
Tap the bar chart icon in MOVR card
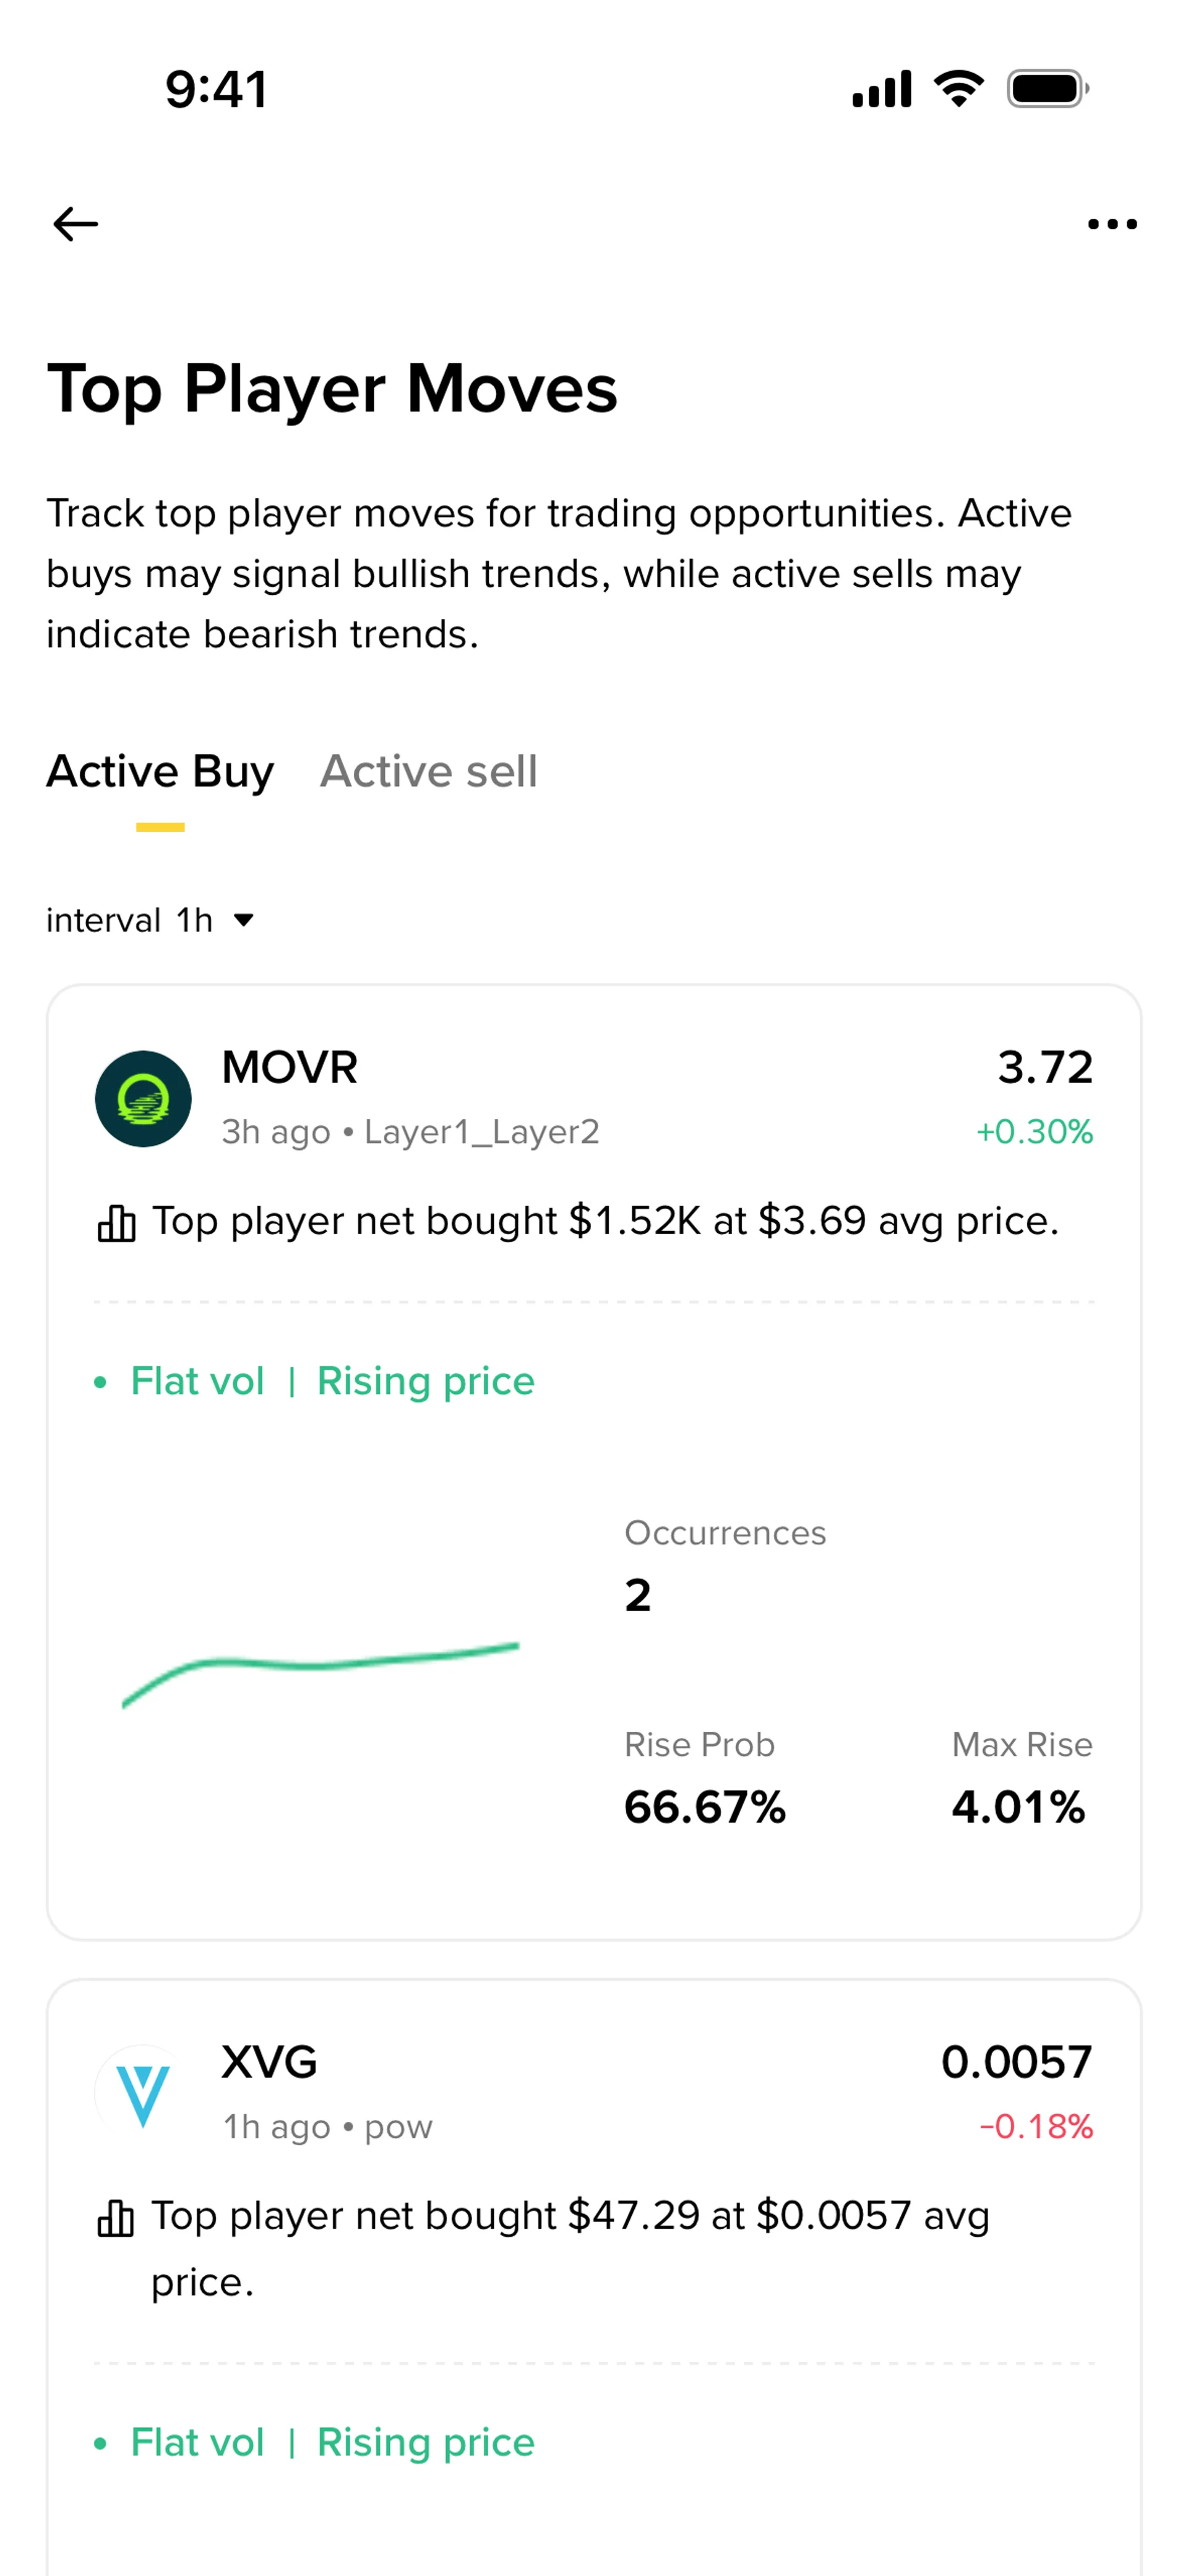click(x=116, y=1223)
